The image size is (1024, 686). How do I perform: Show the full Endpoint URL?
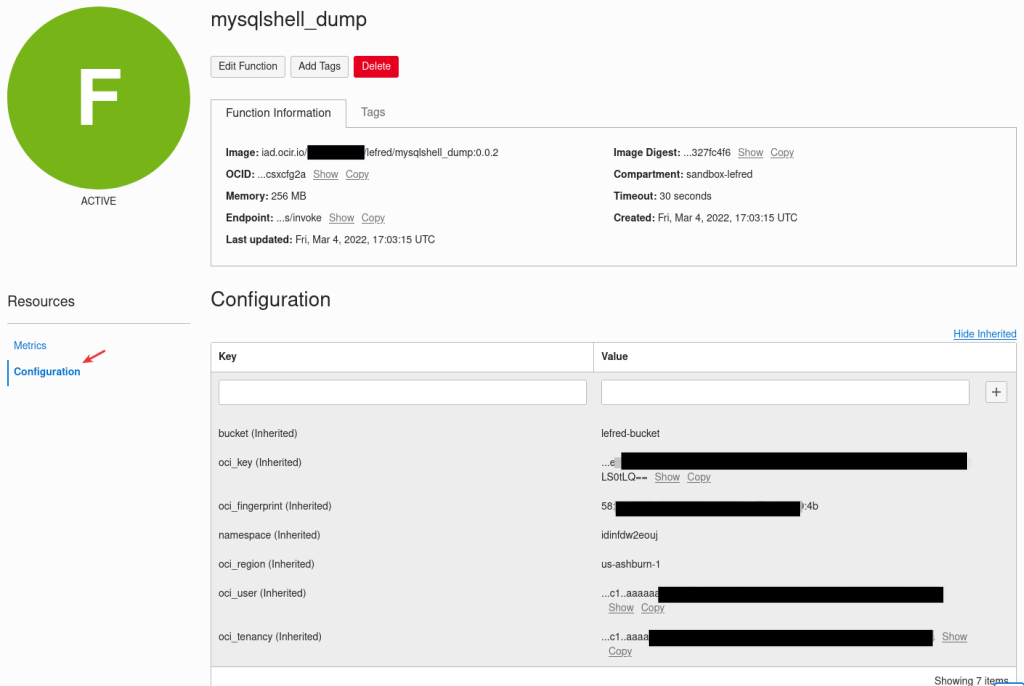[342, 218]
